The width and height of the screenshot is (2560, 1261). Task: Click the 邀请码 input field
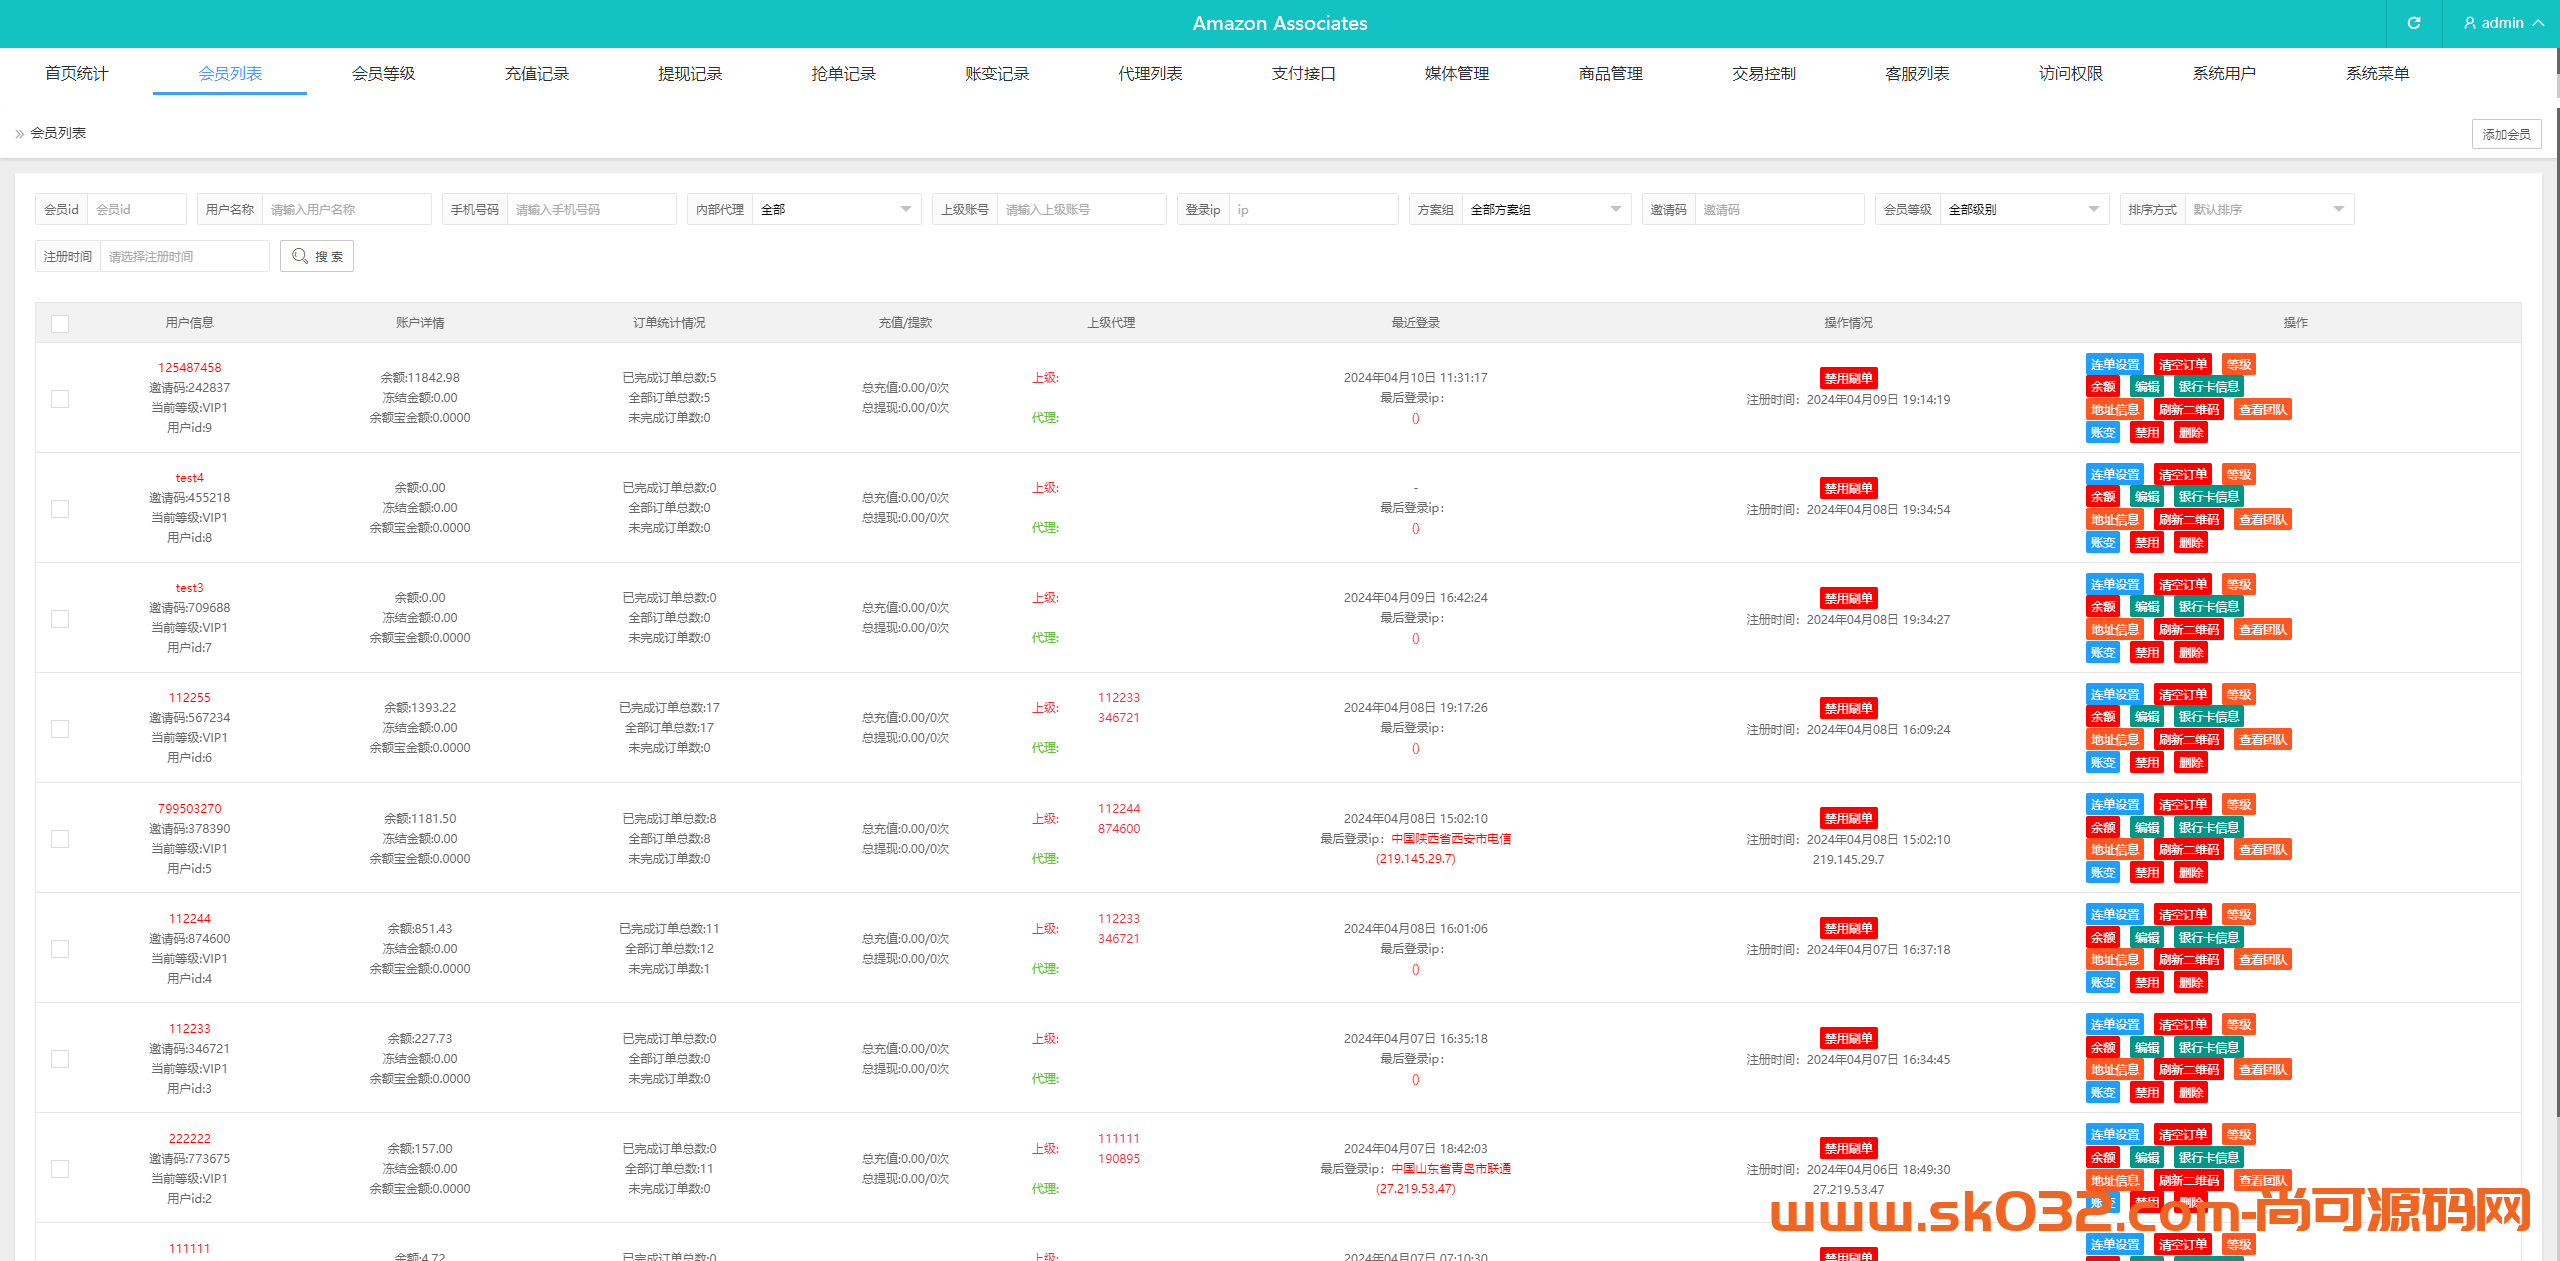pos(1779,209)
